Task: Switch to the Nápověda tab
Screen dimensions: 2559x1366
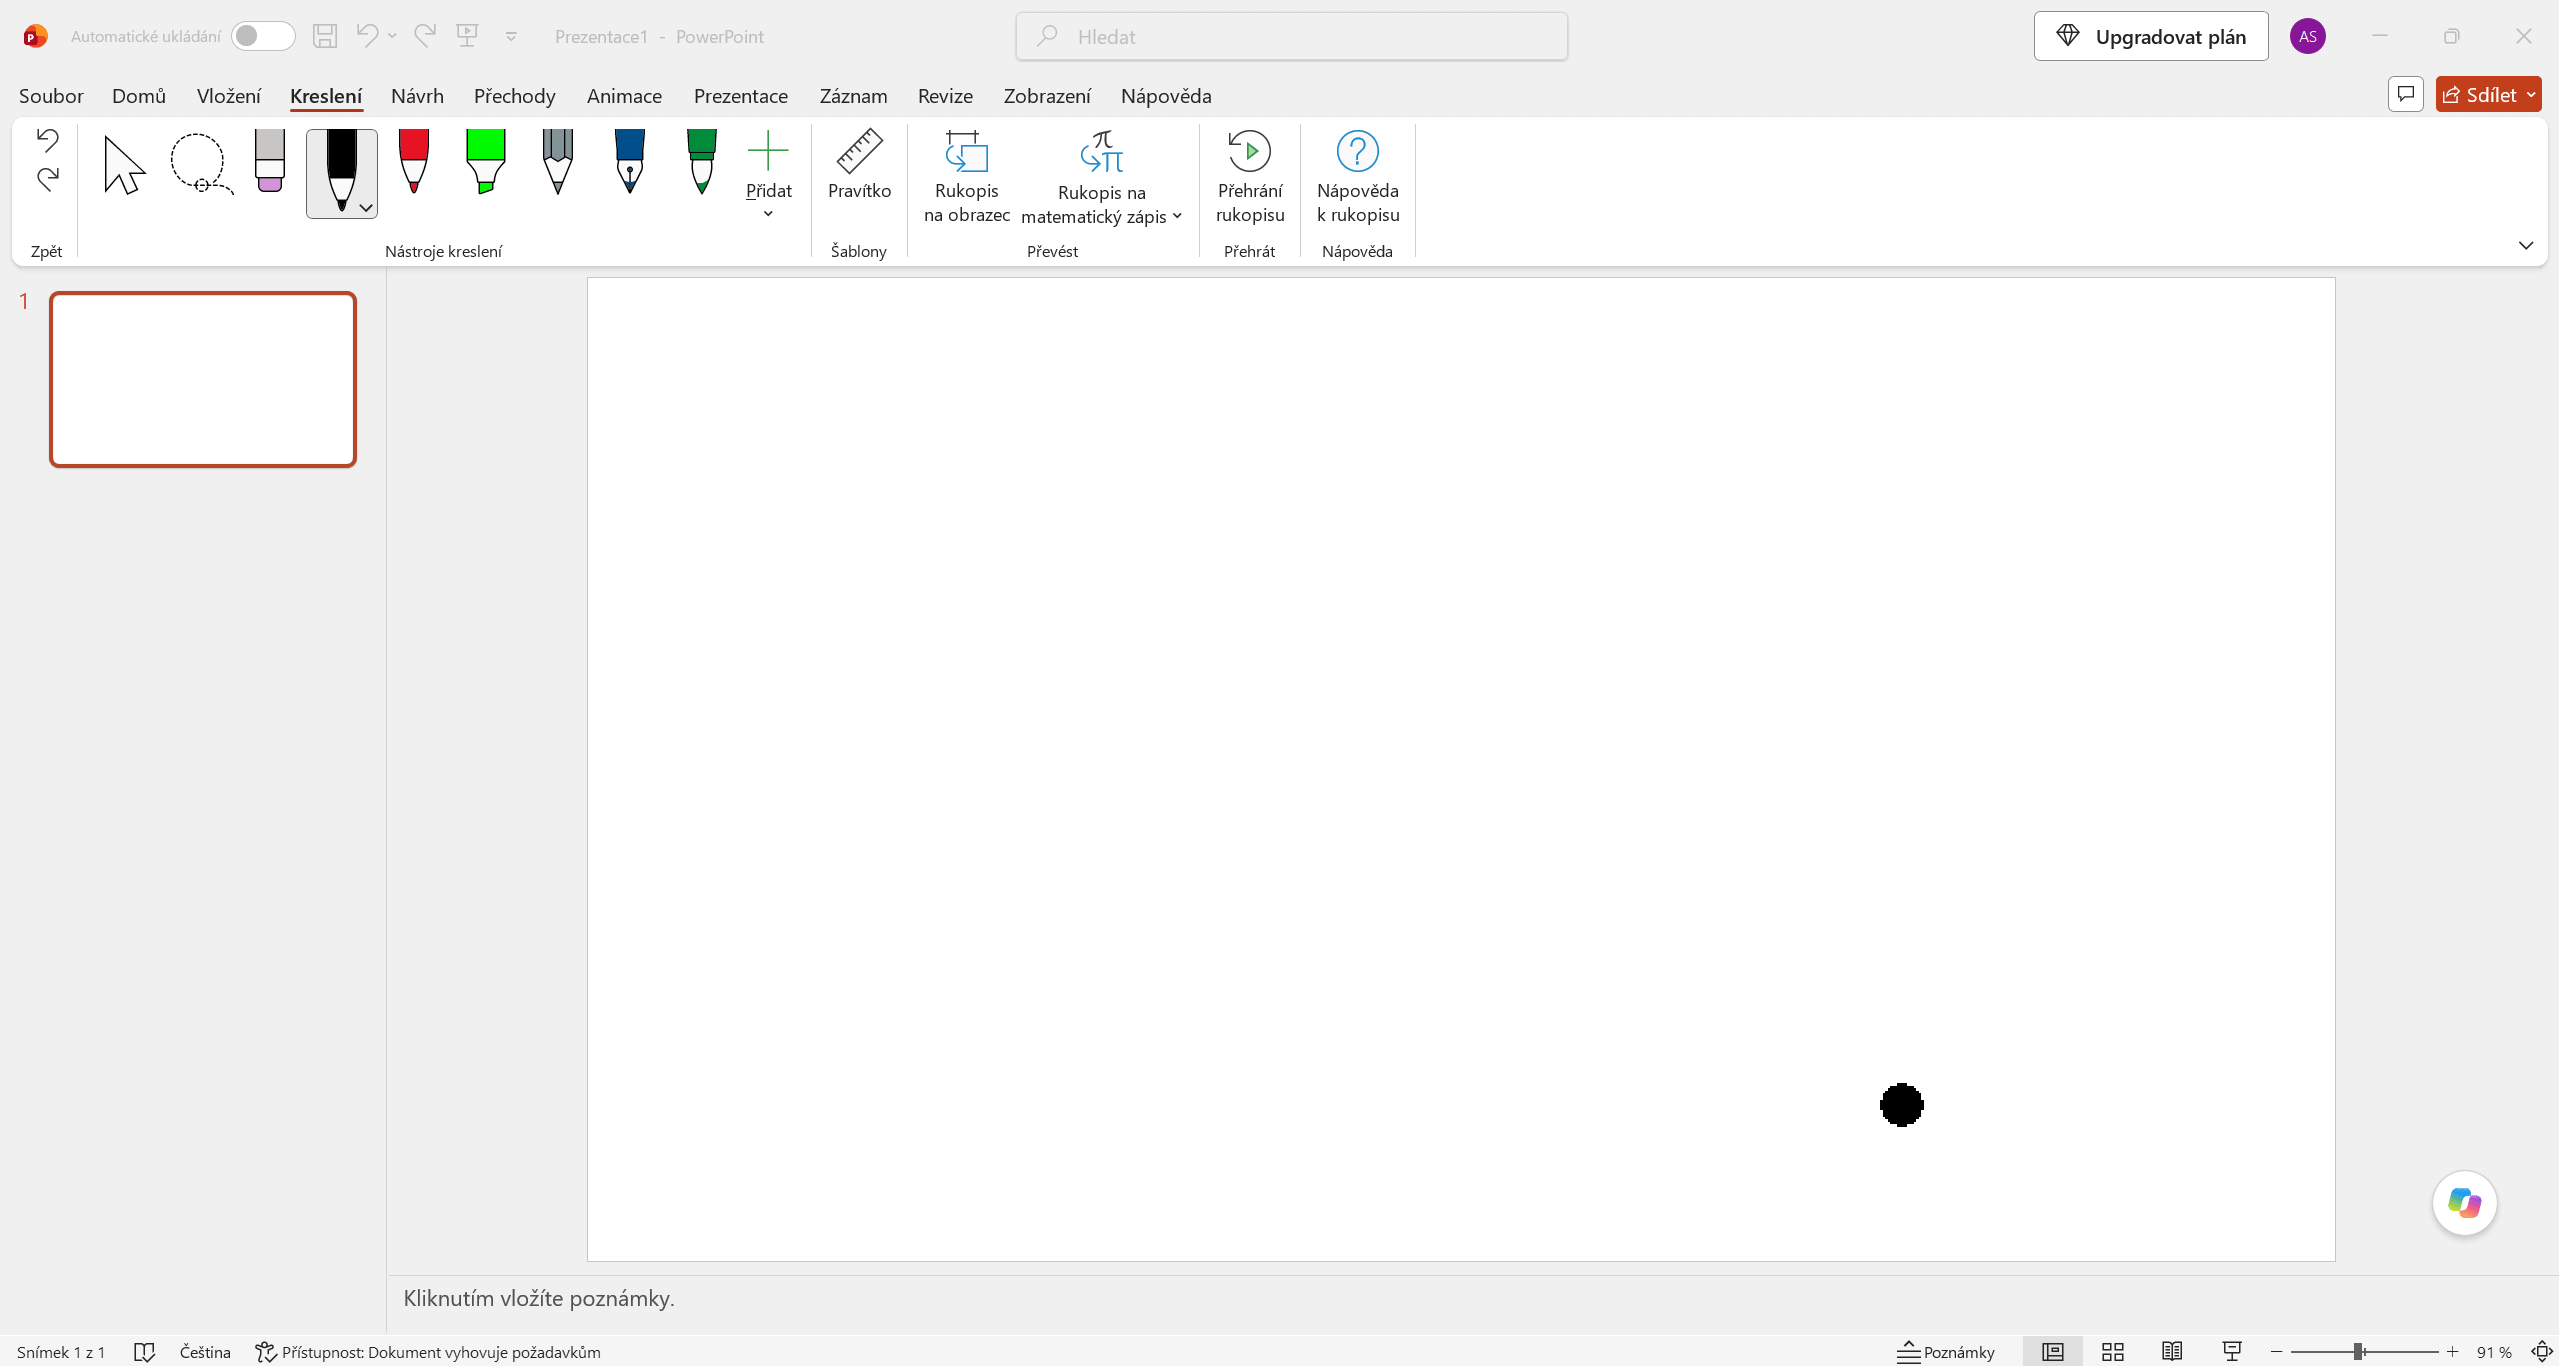Action: point(1166,96)
